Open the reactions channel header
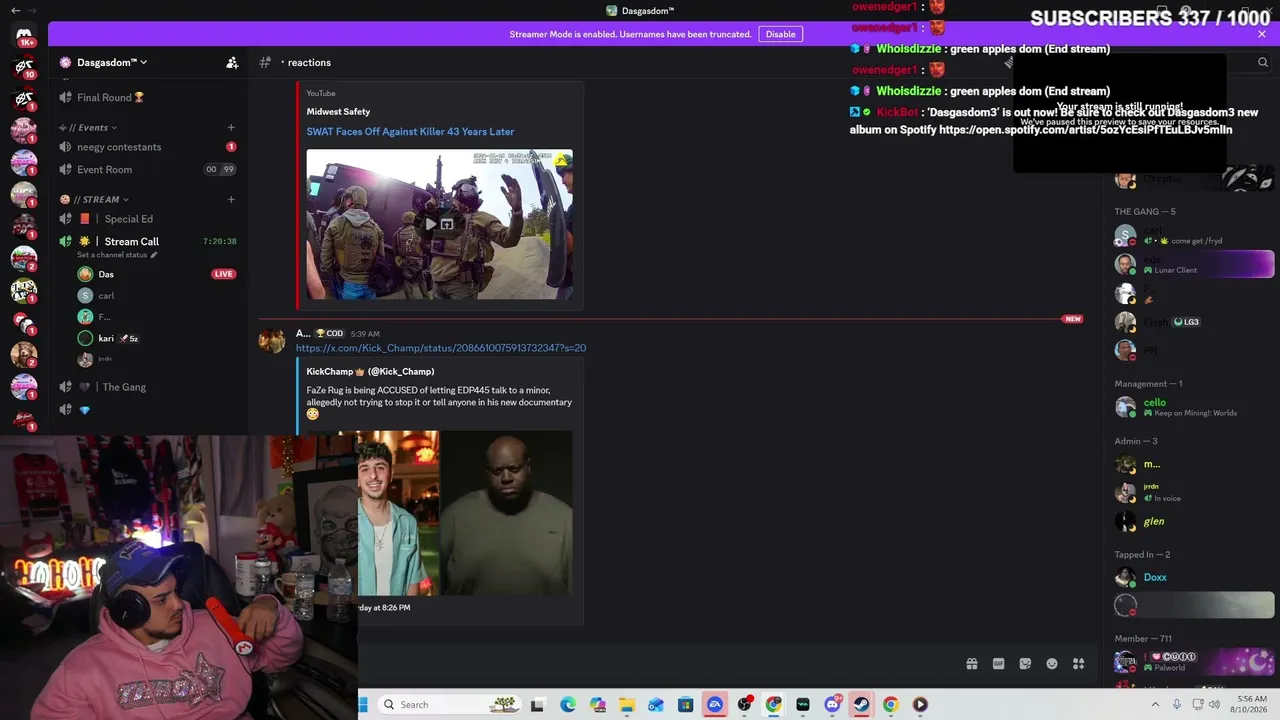This screenshot has width=1280, height=720. [309, 62]
